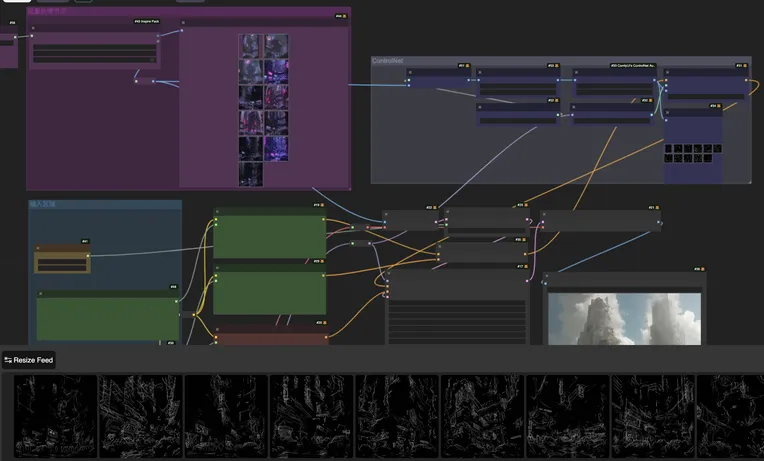Open the last single thumbnail in purple preview grid
The height and width of the screenshot is (461, 764).
coord(251,174)
